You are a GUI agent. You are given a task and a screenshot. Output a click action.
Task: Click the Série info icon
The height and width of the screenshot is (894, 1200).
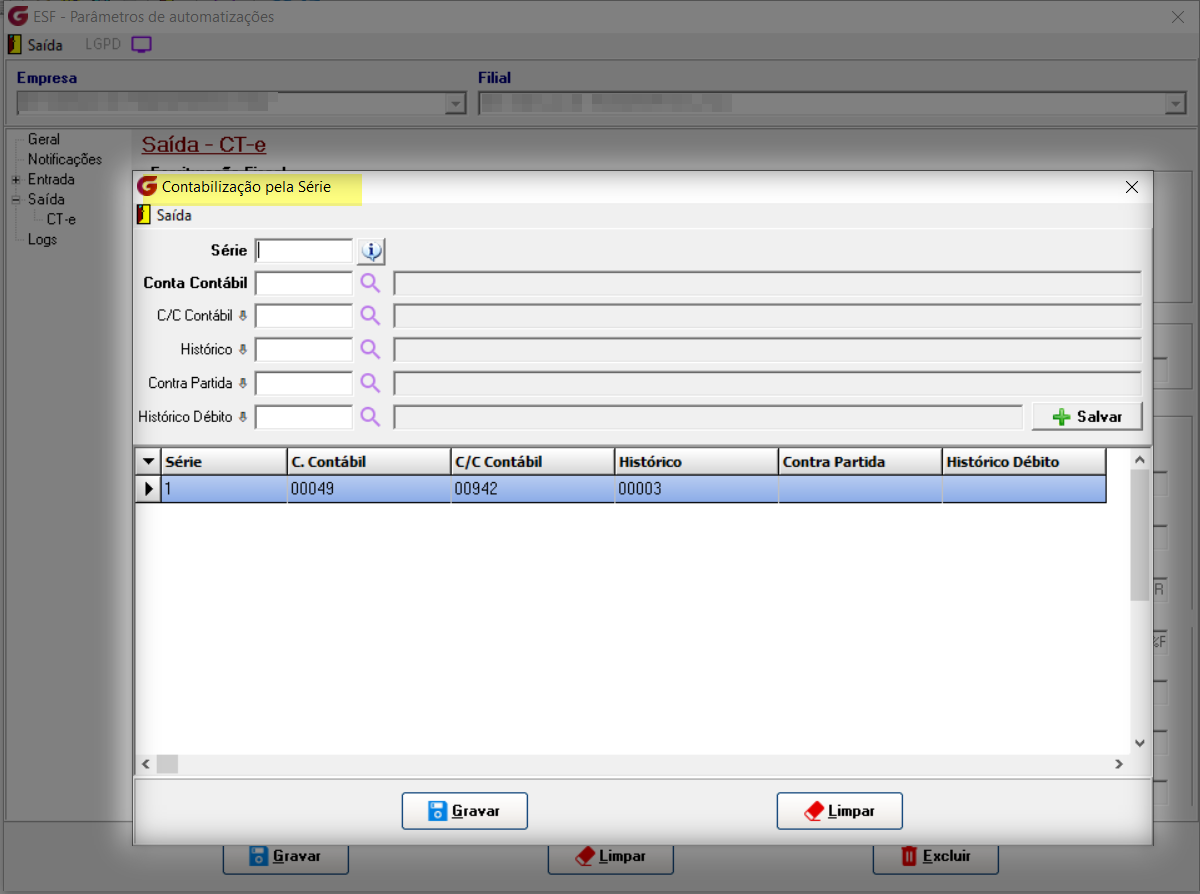point(371,250)
